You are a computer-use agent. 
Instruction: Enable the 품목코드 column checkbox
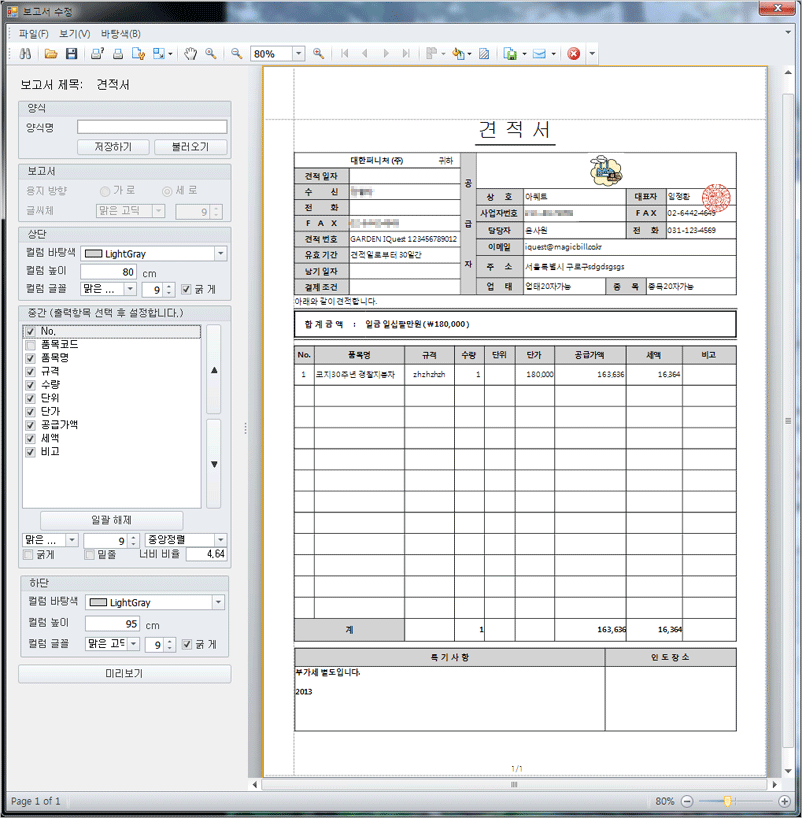click(31, 344)
